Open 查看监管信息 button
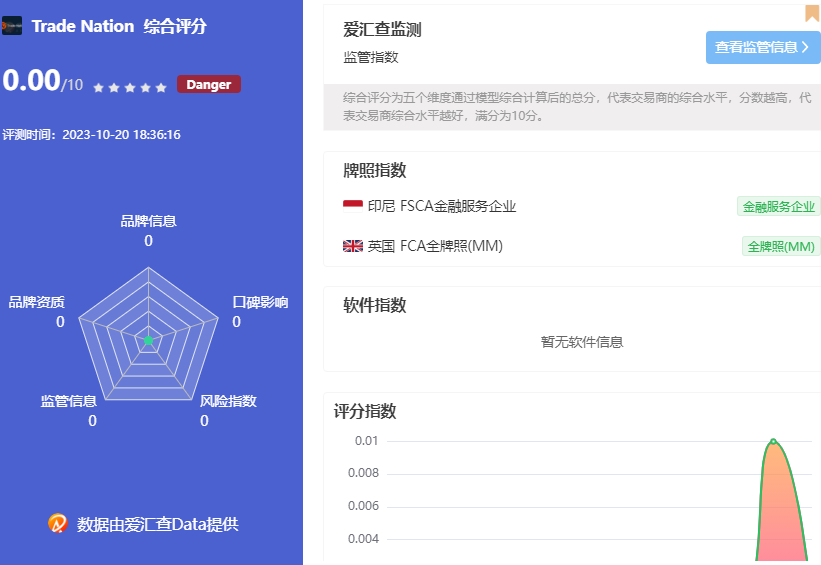Image resolution: width=821 pixels, height=565 pixels. tap(763, 47)
